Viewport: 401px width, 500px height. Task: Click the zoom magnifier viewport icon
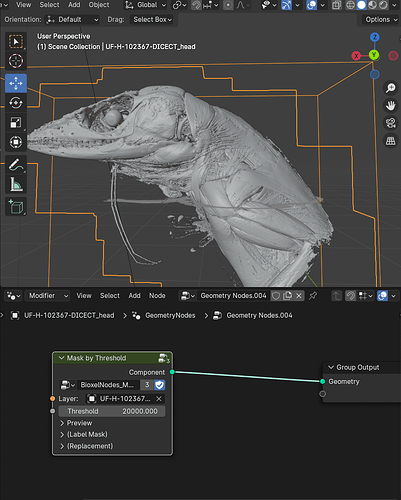(x=390, y=88)
